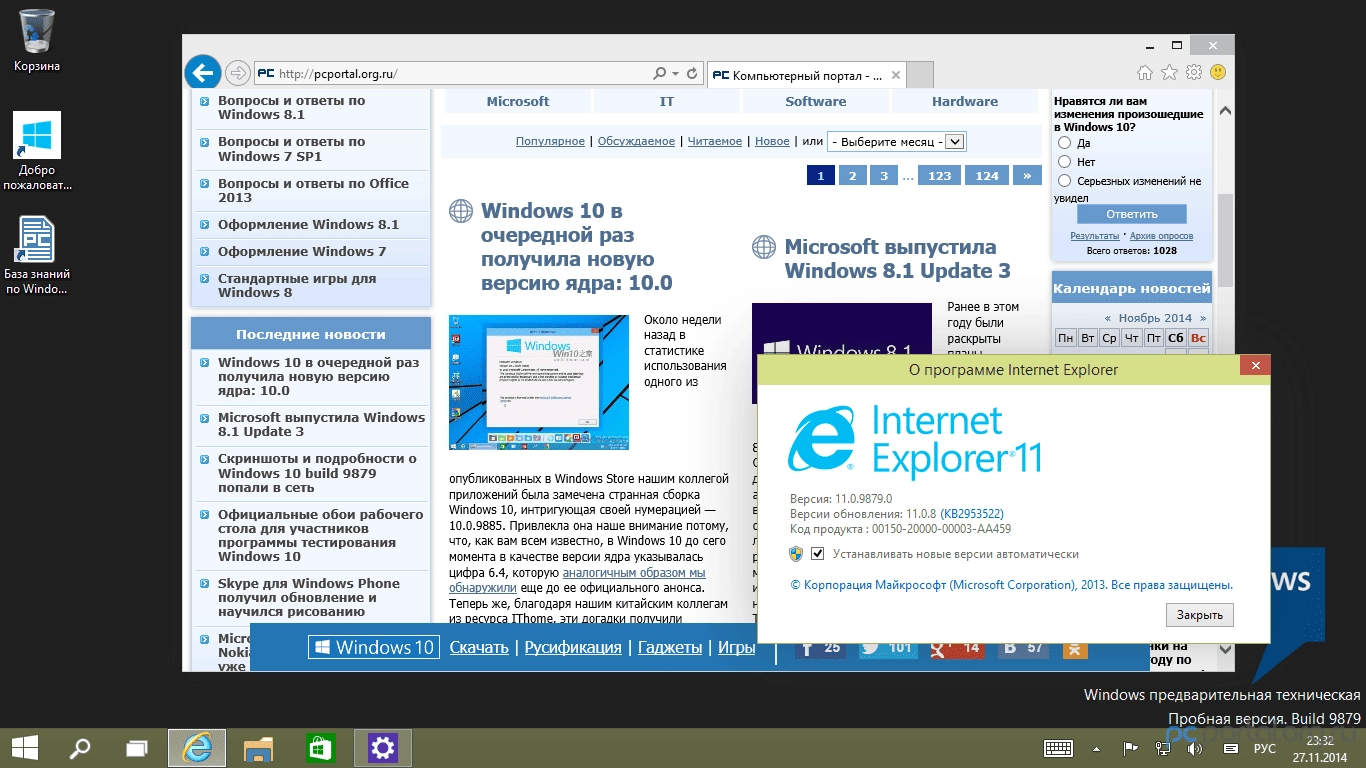Click the taskbar Search magnifier

(79, 748)
